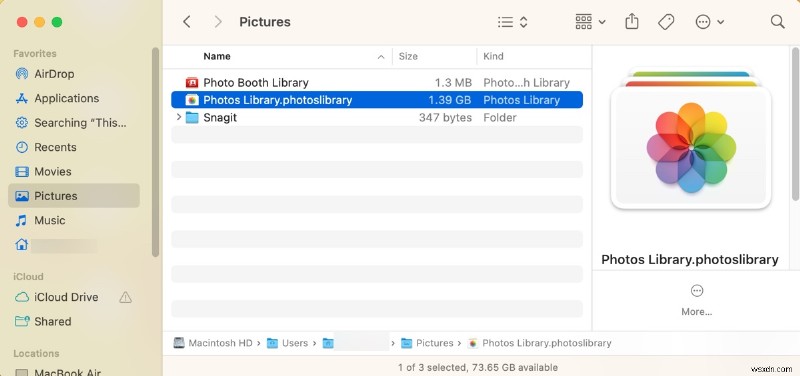Open Movies in the sidebar

point(74,171)
